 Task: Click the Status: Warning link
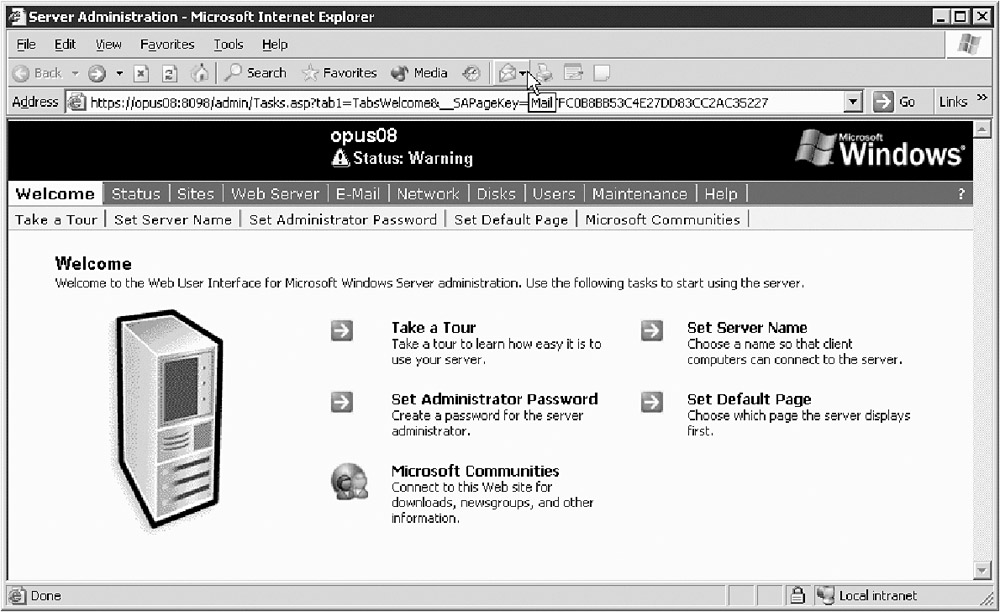[x=412, y=158]
